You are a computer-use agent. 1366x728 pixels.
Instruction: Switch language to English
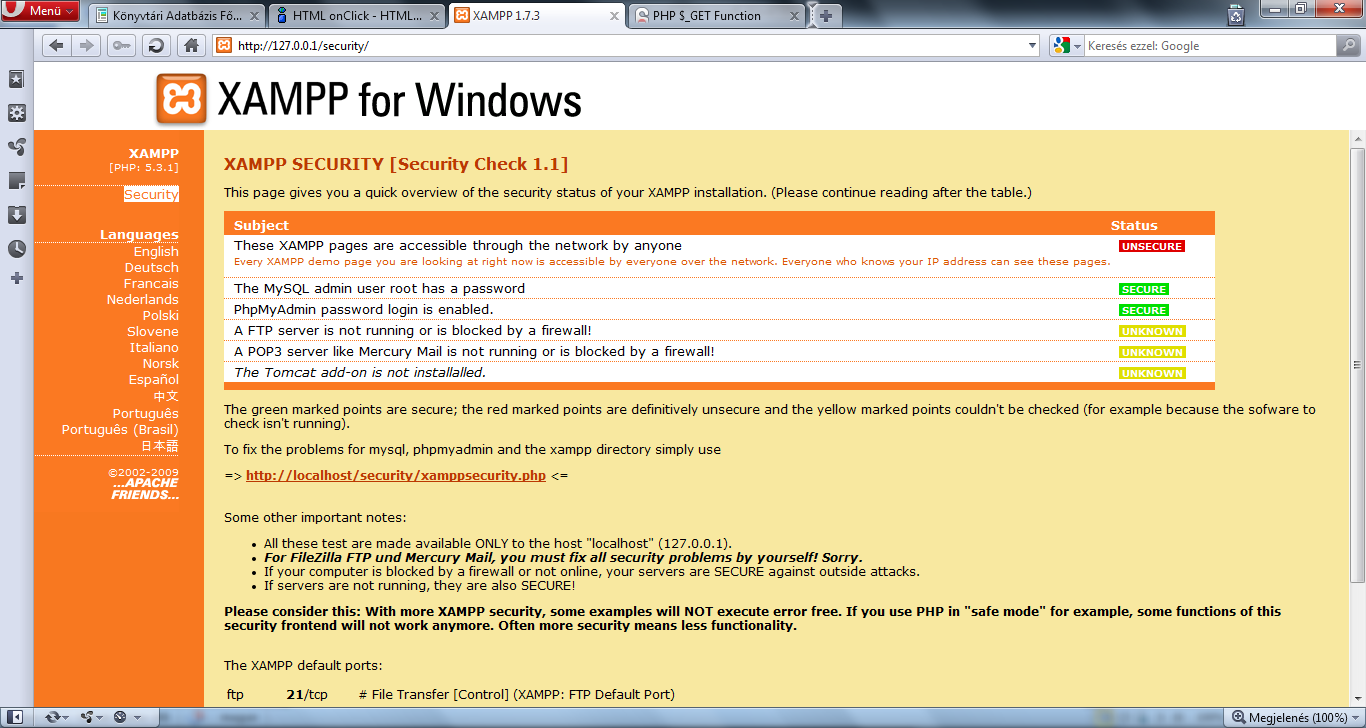[x=156, y=251]
